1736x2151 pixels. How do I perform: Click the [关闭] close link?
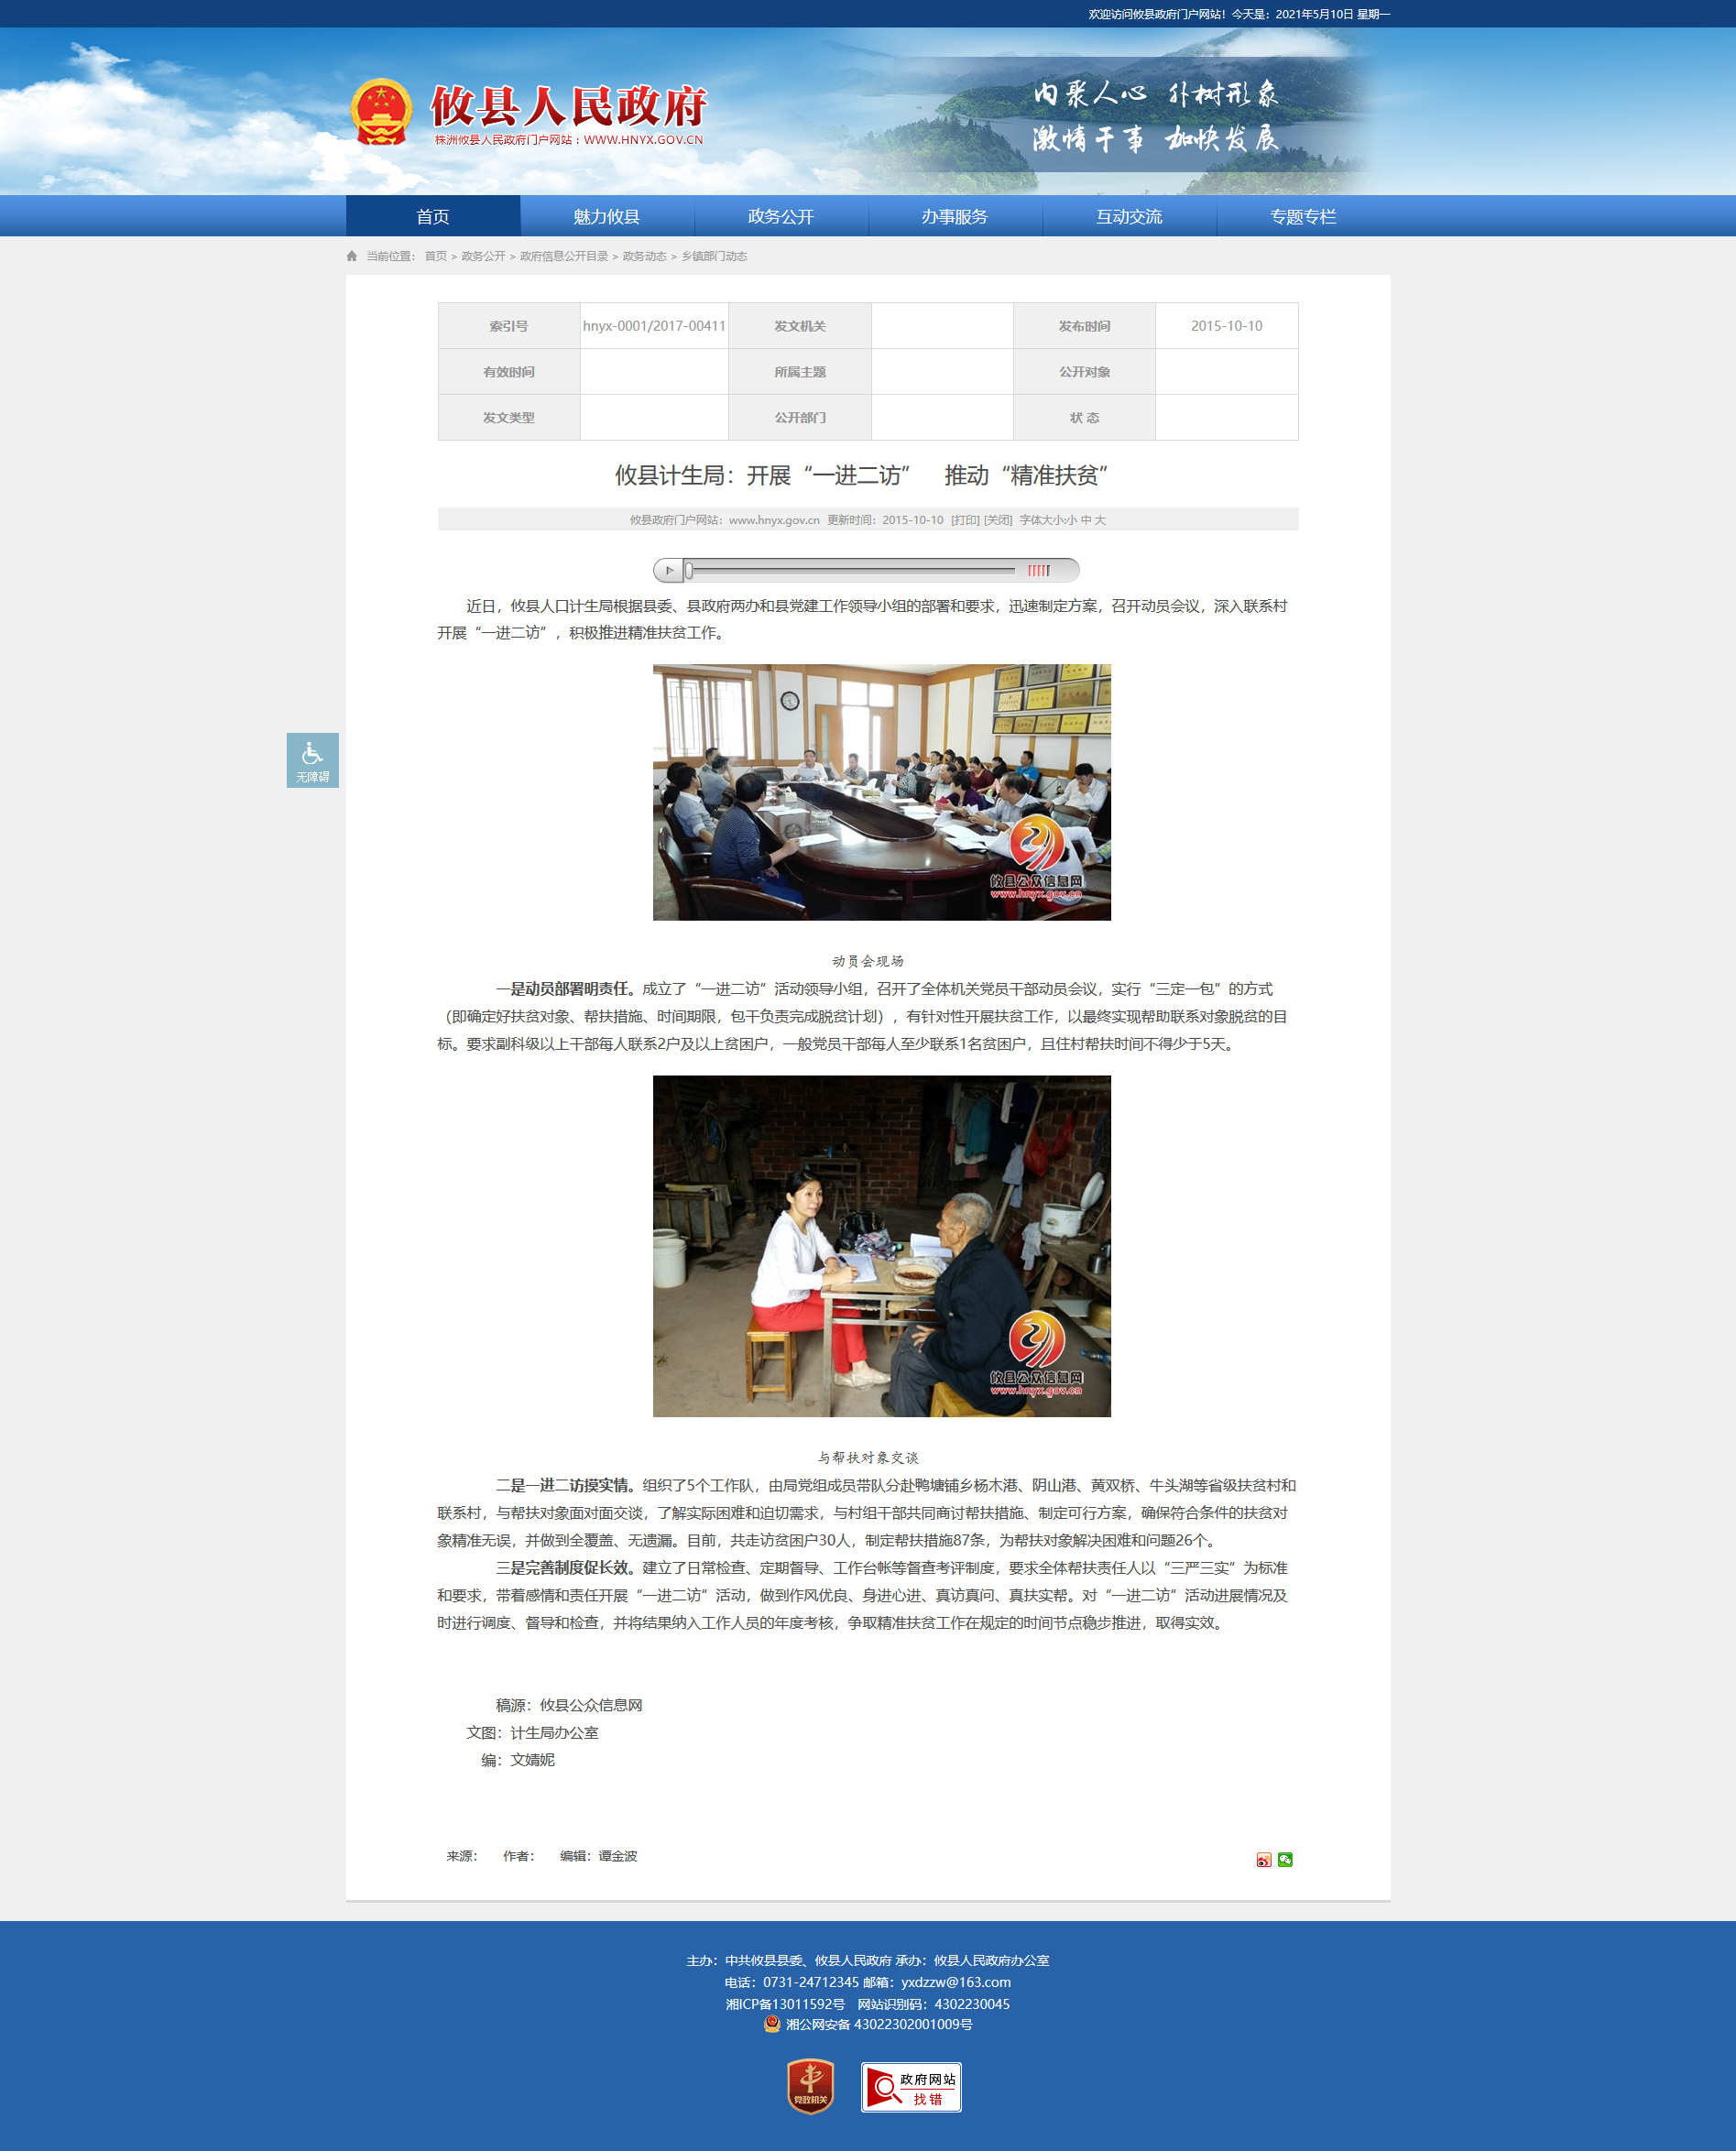[x=998, y=520]
